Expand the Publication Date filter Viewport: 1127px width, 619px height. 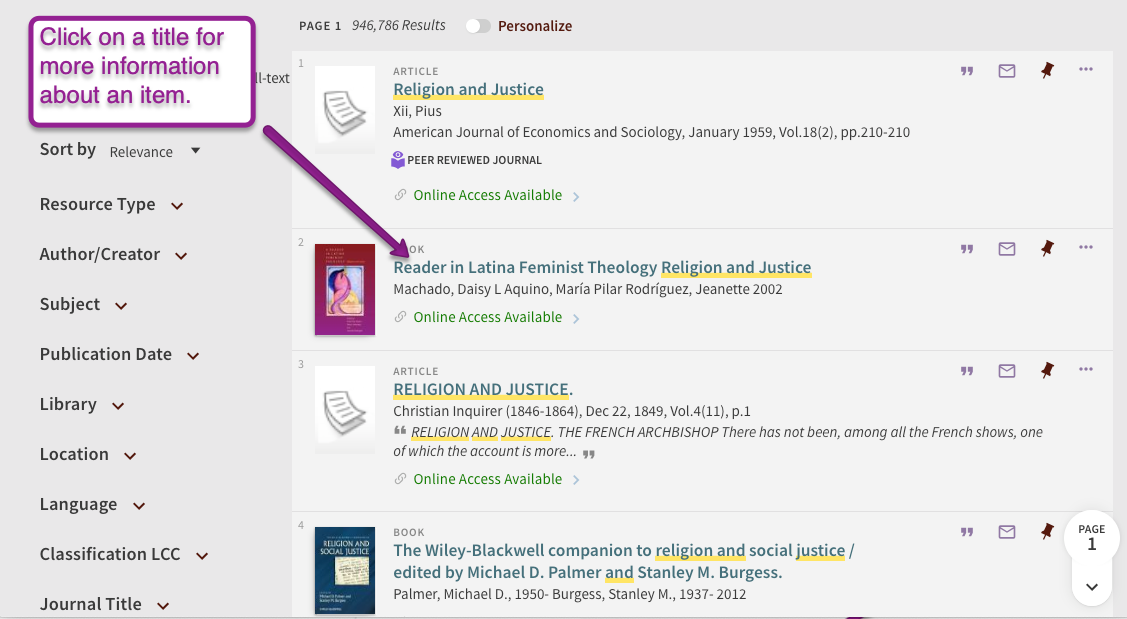point(119,355)
